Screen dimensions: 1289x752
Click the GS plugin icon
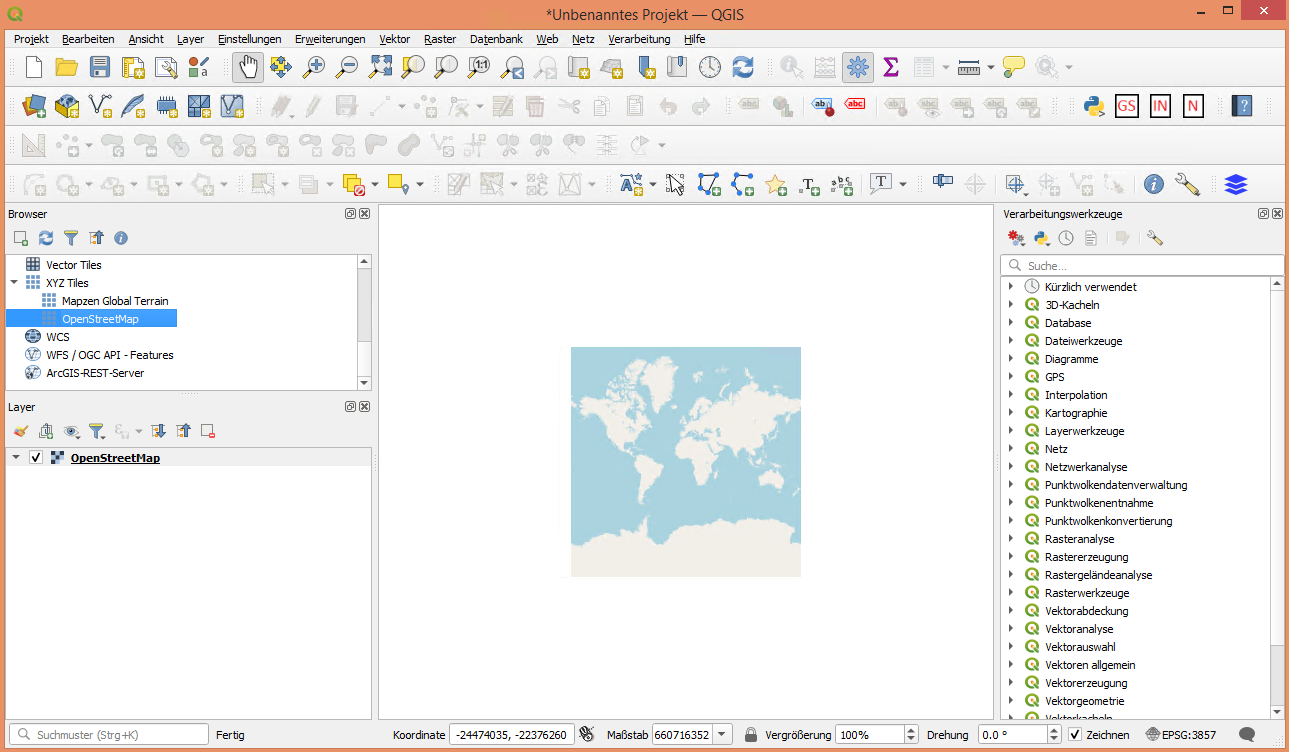(1127, 105)
